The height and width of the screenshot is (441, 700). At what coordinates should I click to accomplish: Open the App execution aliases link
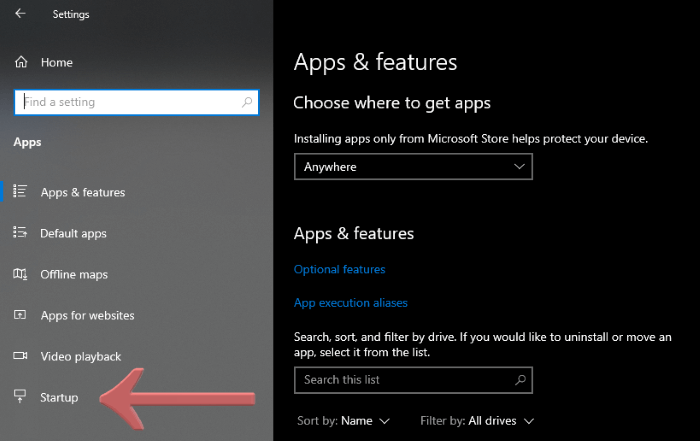350,303
